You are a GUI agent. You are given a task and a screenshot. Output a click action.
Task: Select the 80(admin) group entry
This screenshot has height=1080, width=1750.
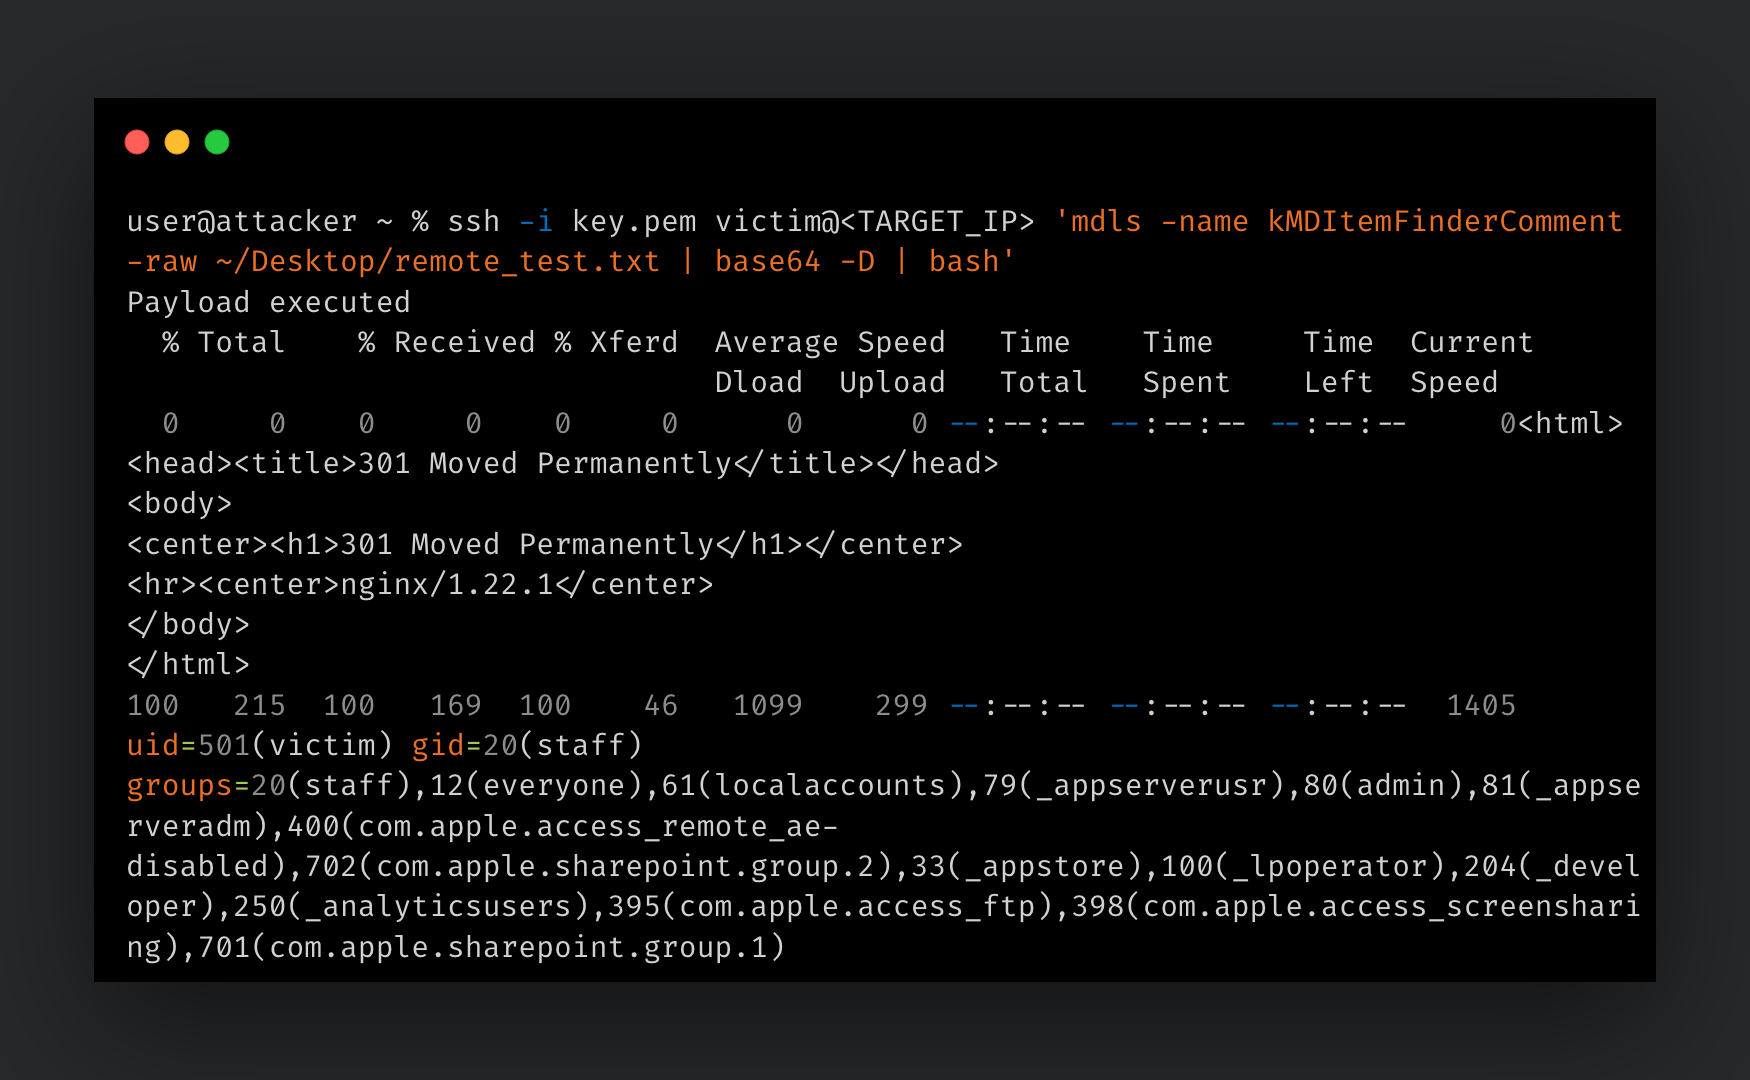click(1378, 785)
